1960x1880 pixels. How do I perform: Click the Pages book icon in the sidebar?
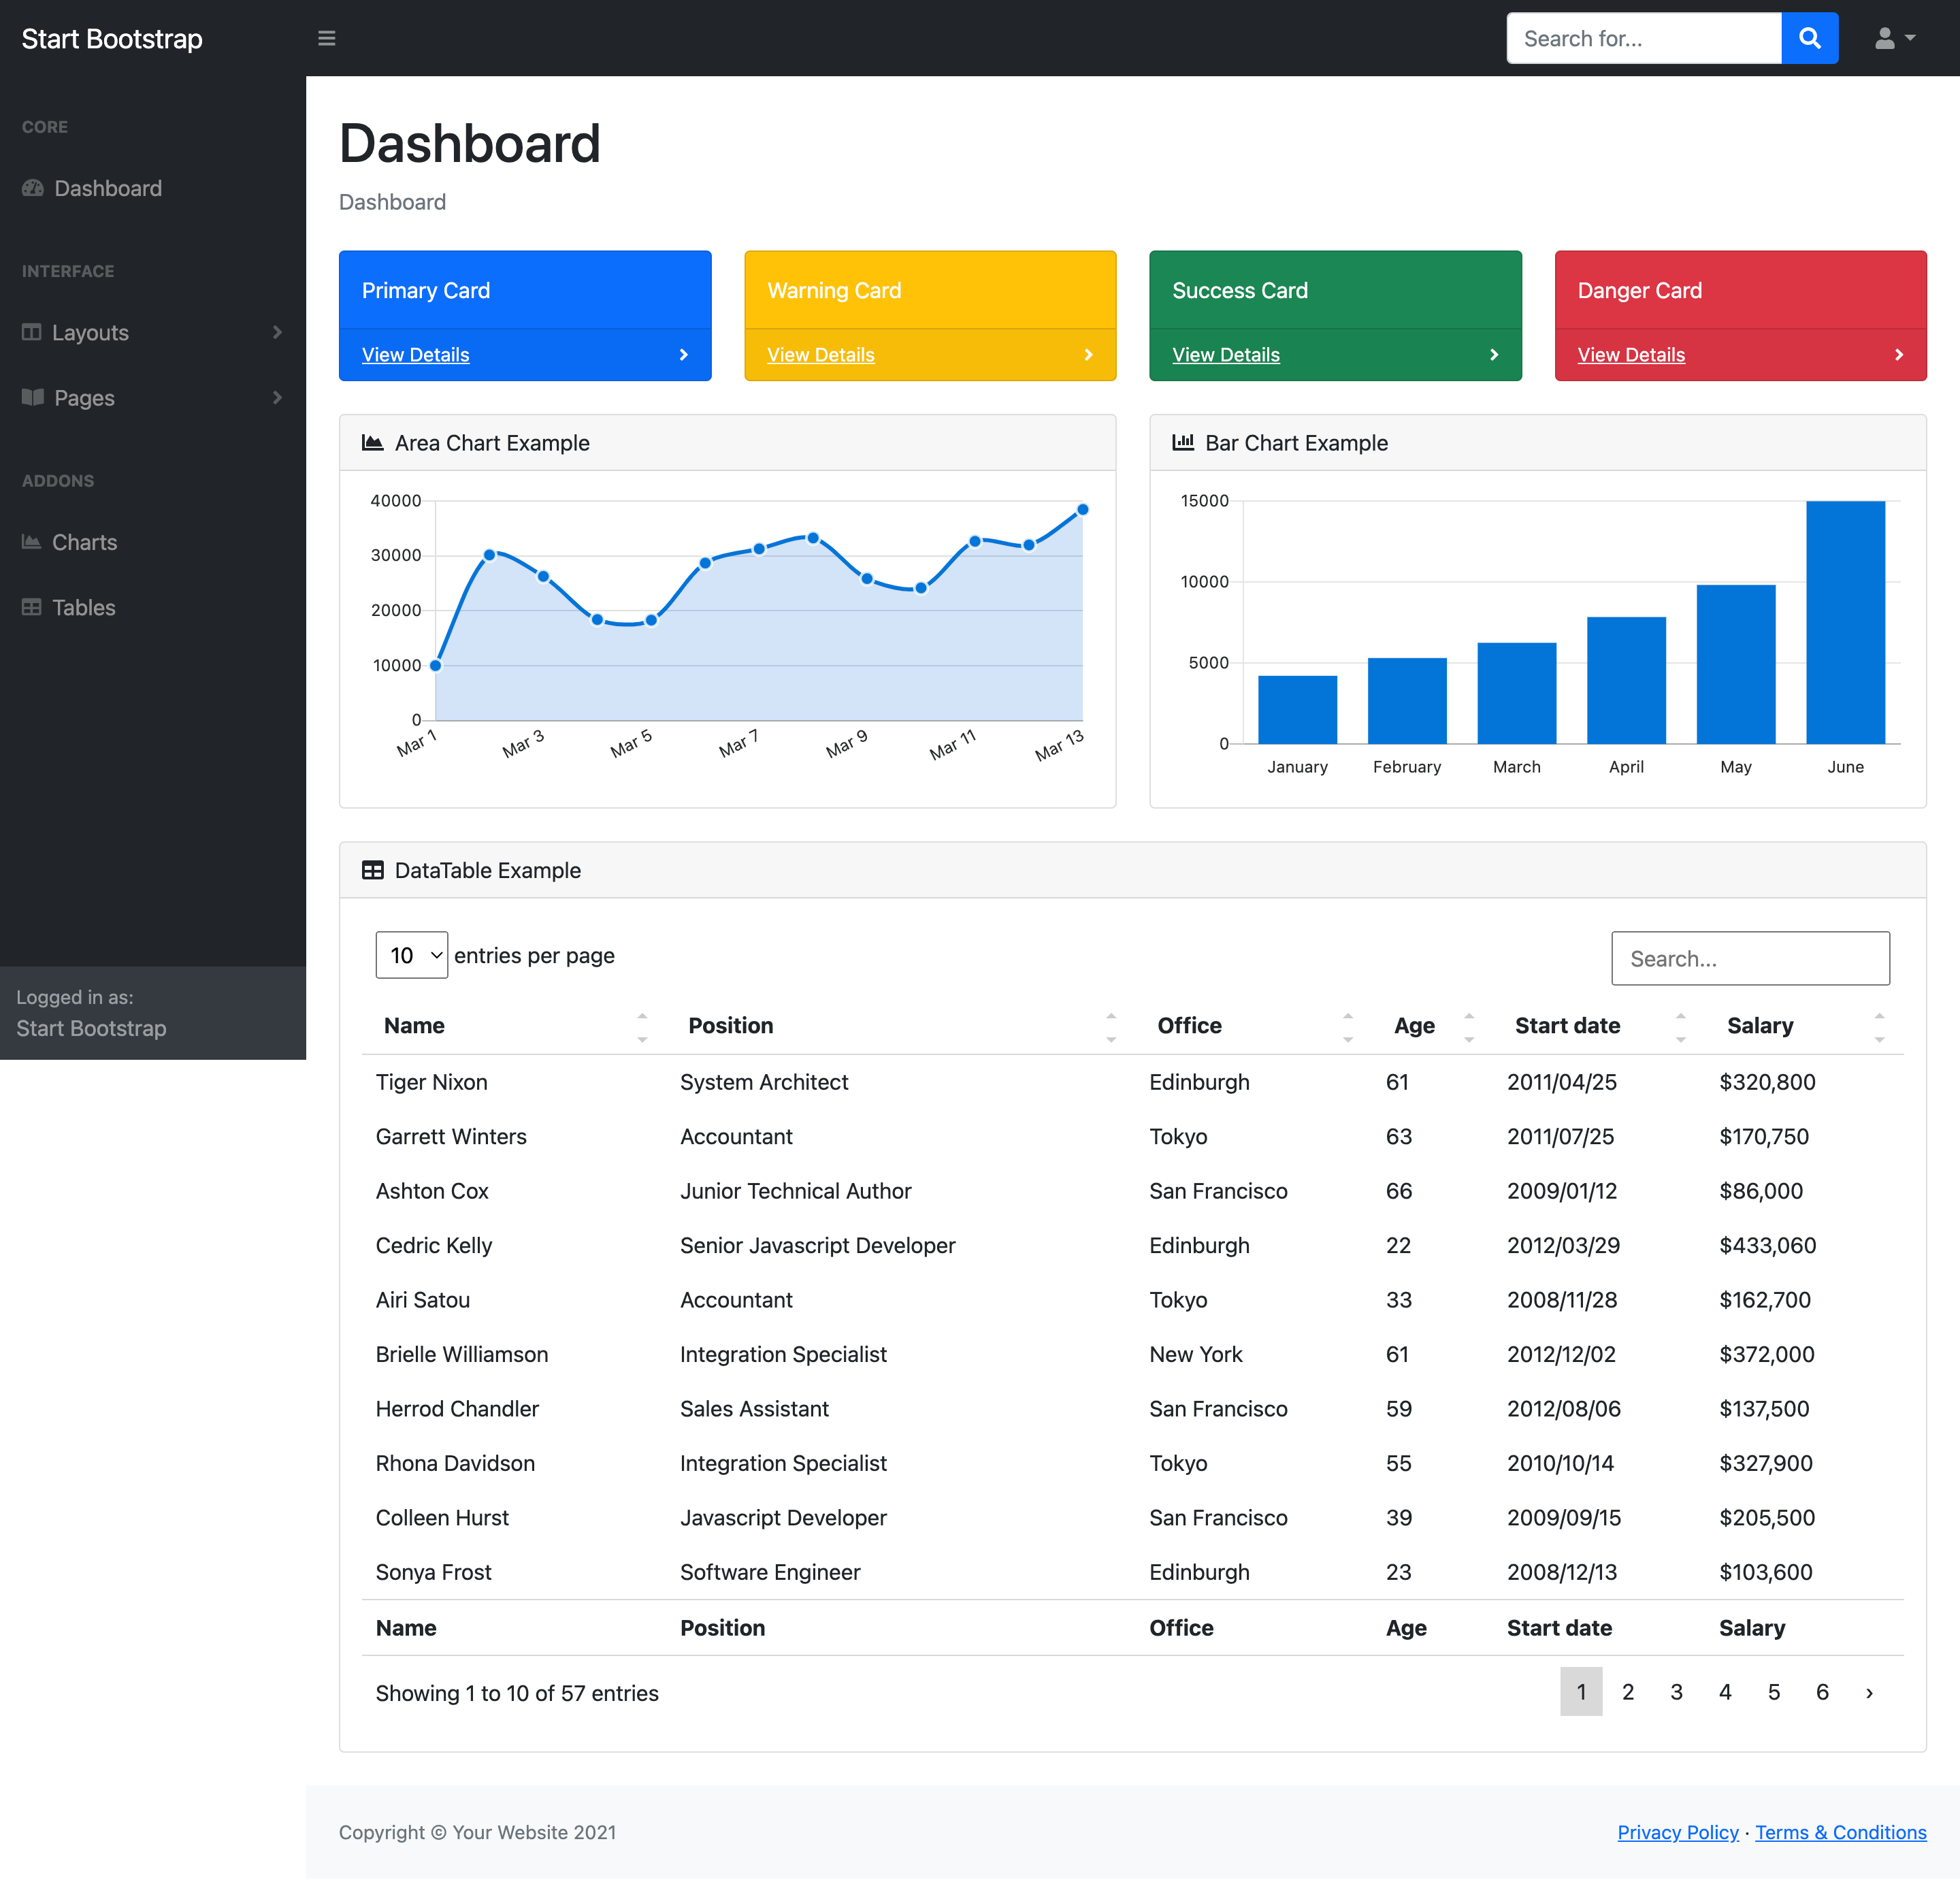pyautogui.click(x=33, y=397)
